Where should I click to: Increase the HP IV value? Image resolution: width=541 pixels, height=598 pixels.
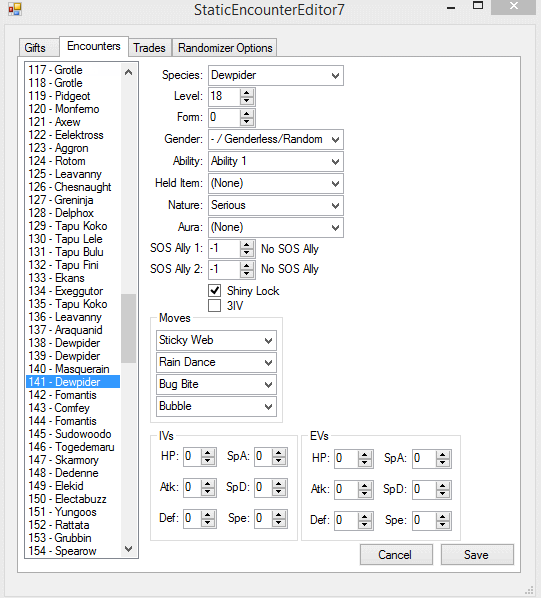(x=208, y=453)
